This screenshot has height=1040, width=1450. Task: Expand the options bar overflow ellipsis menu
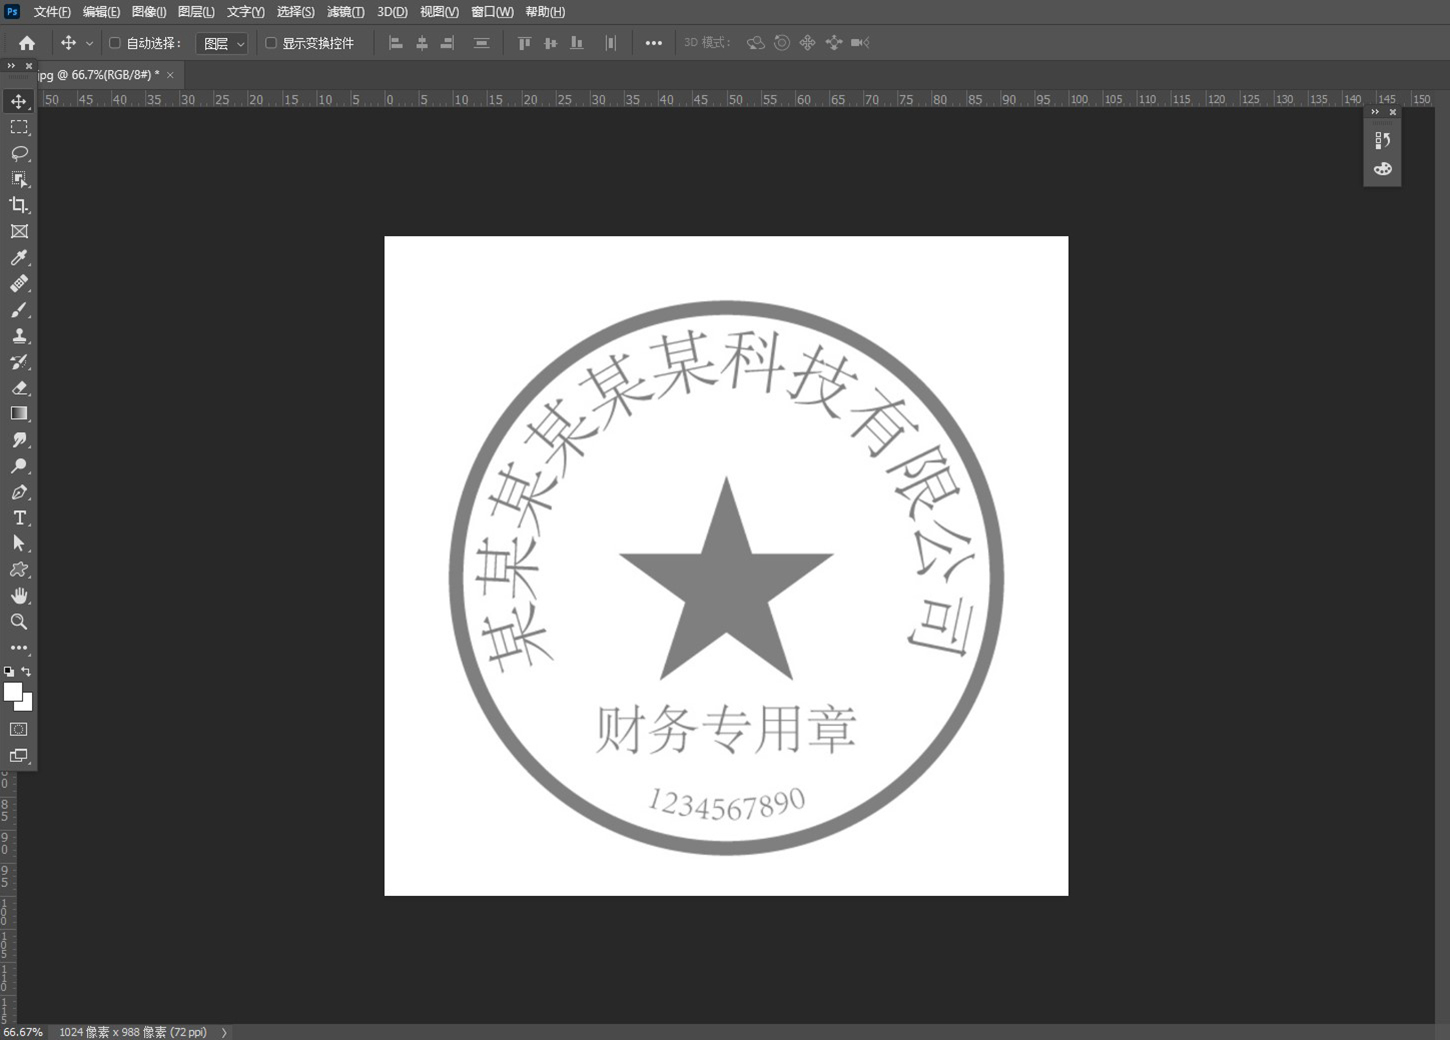[654, 42]
